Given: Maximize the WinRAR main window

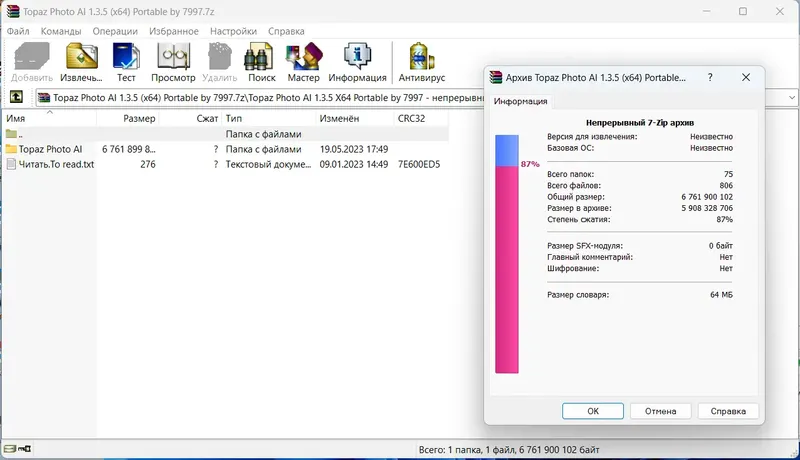Looking at the screenshot, I should pyautogui.click(x=743, y=11).
